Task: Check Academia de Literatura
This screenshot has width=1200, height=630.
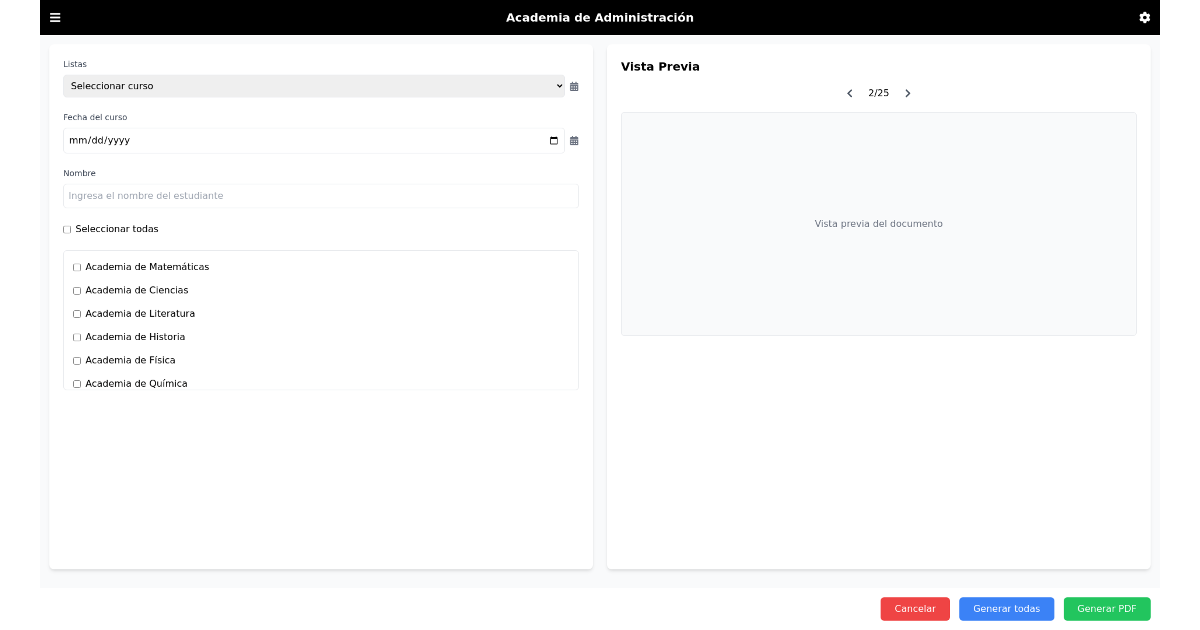Action: click(x=77, y=313)
